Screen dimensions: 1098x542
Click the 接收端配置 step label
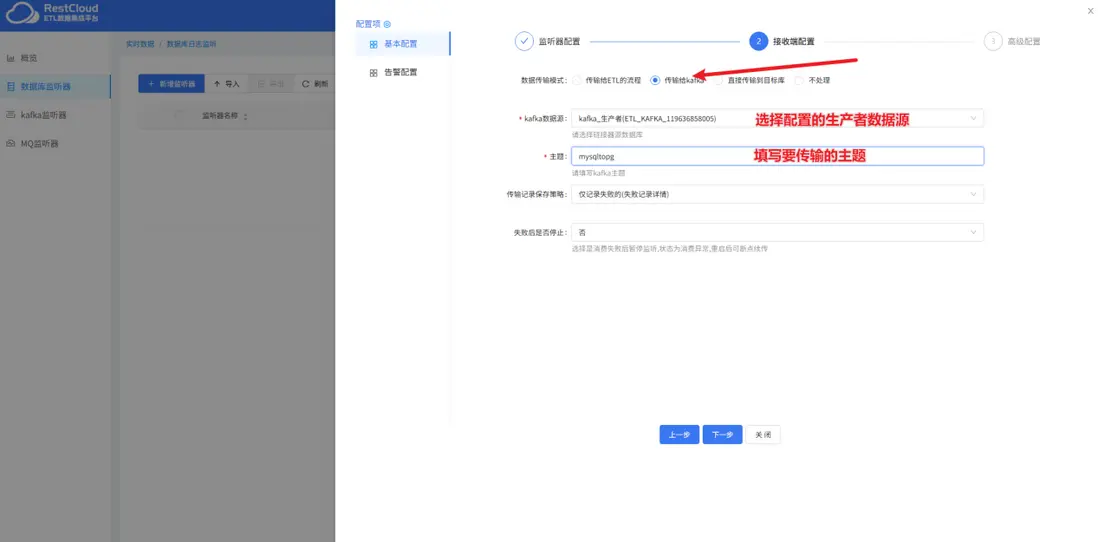pos(793,41)
